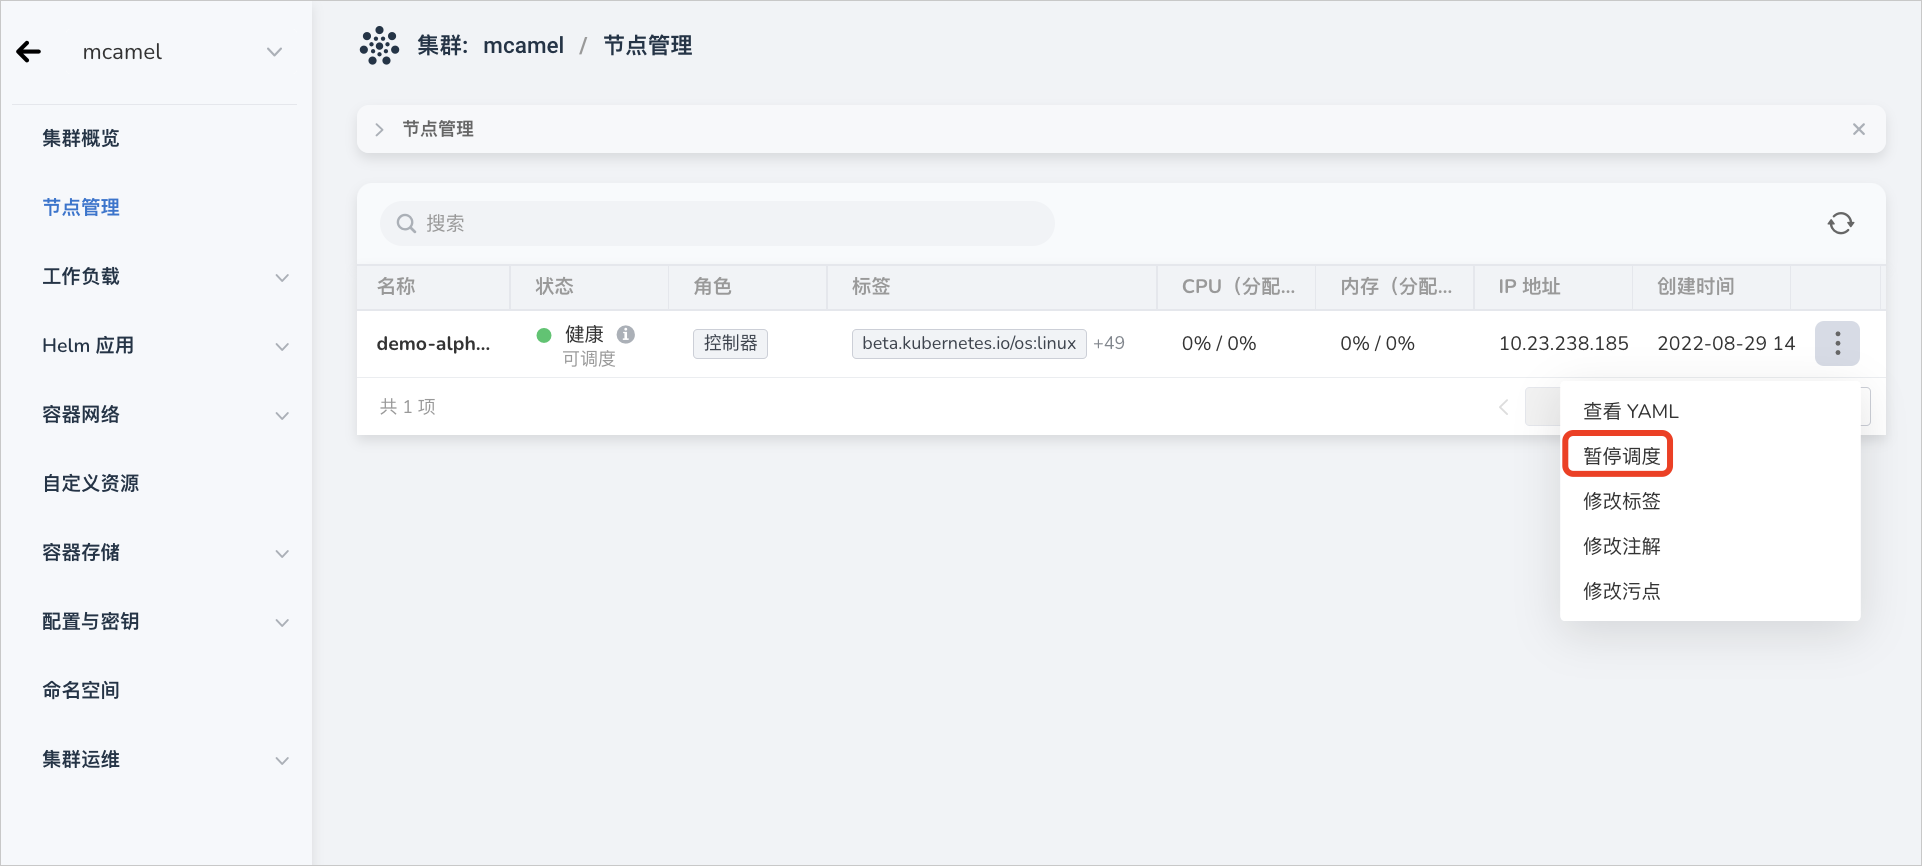Expand the 配置与密钥 sidebar section

282,622
